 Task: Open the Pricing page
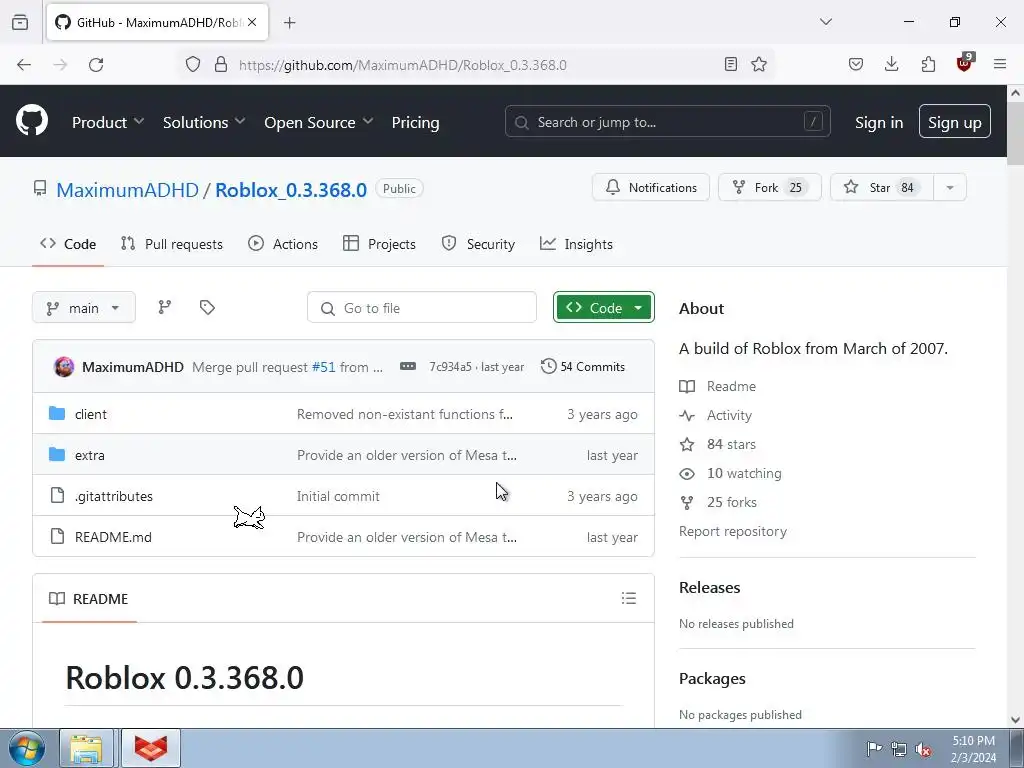[415, 122]
